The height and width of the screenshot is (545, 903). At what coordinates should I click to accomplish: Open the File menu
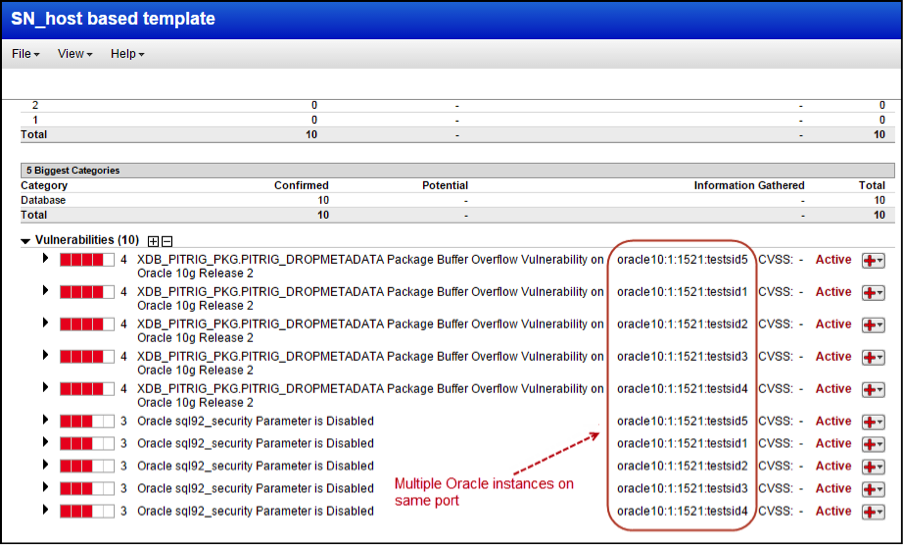[25, 54]
